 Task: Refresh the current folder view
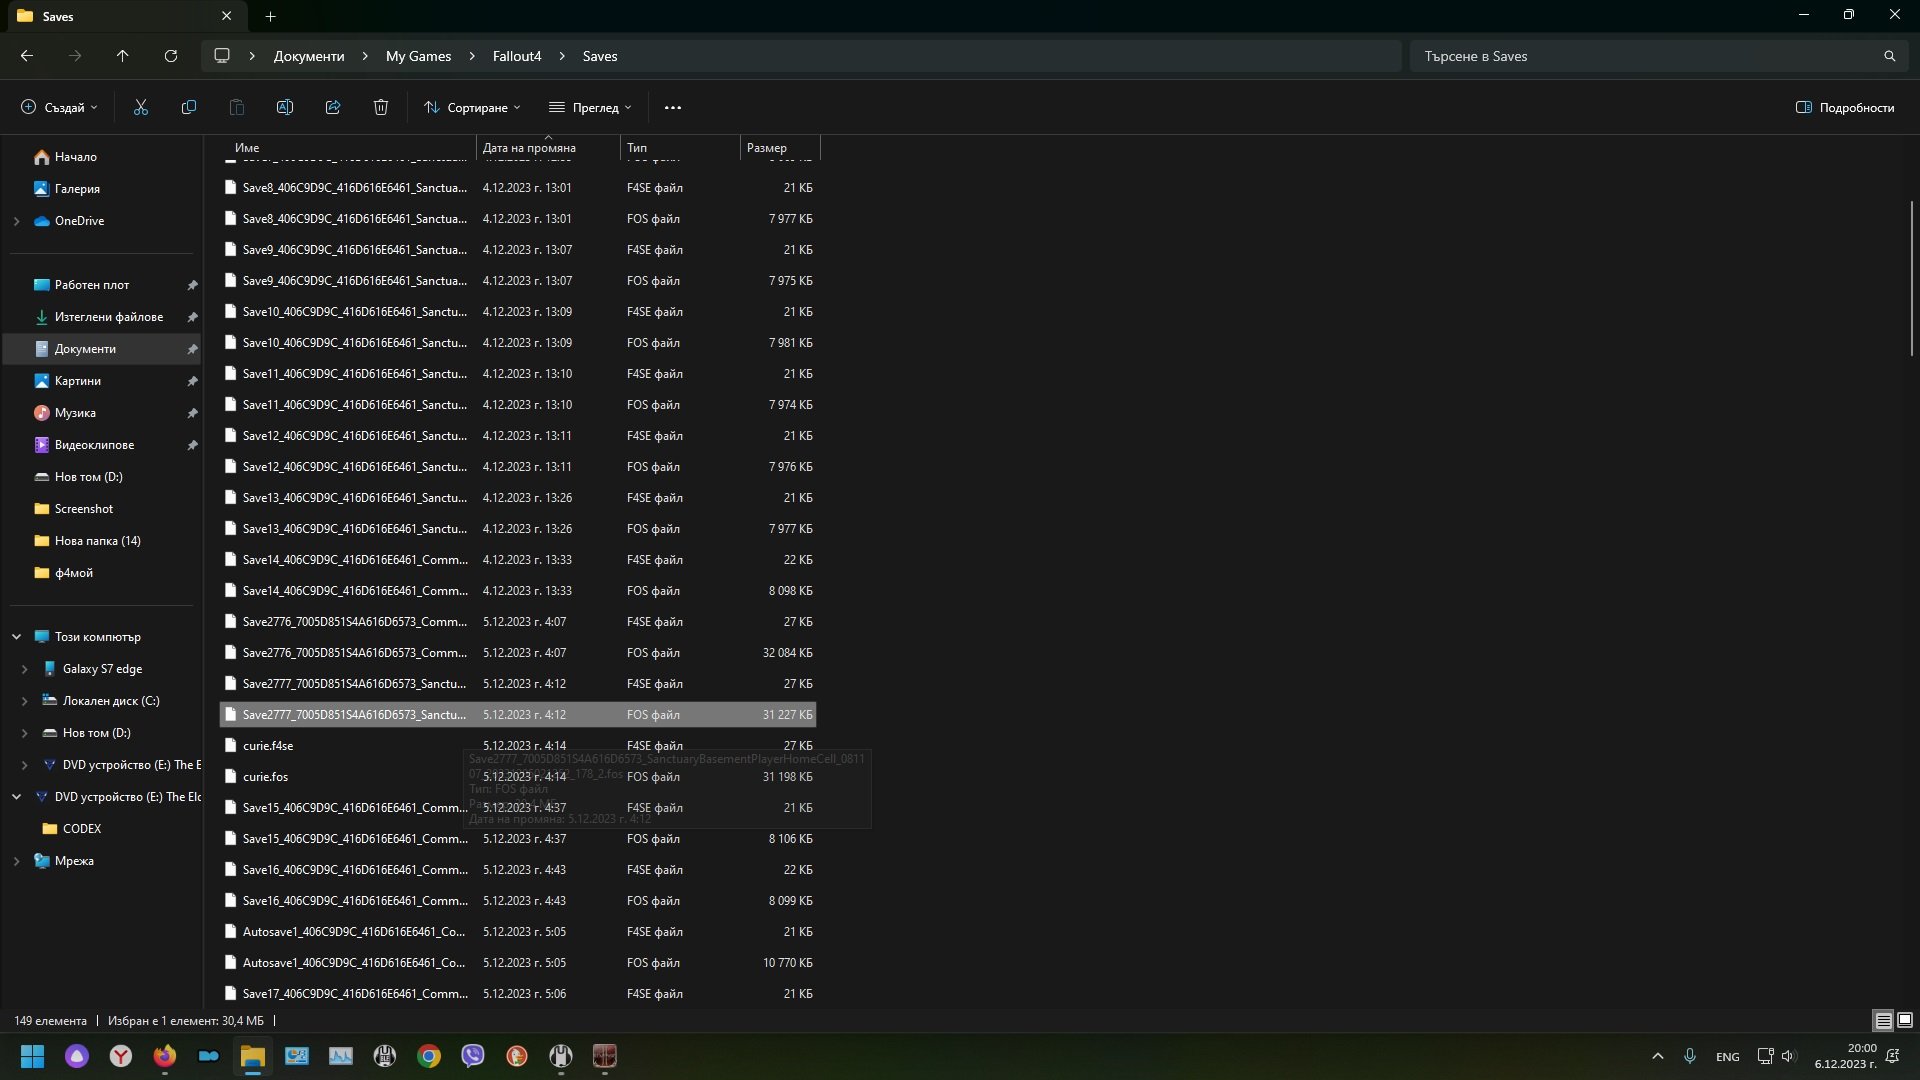pyautogui.click(x=171, y=56)
